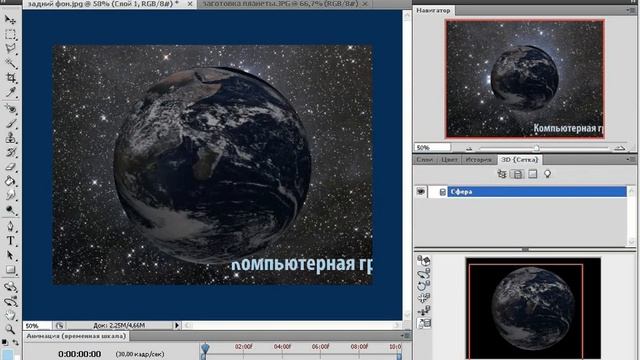Open the Навигатор panel tab

pos(433,10)
